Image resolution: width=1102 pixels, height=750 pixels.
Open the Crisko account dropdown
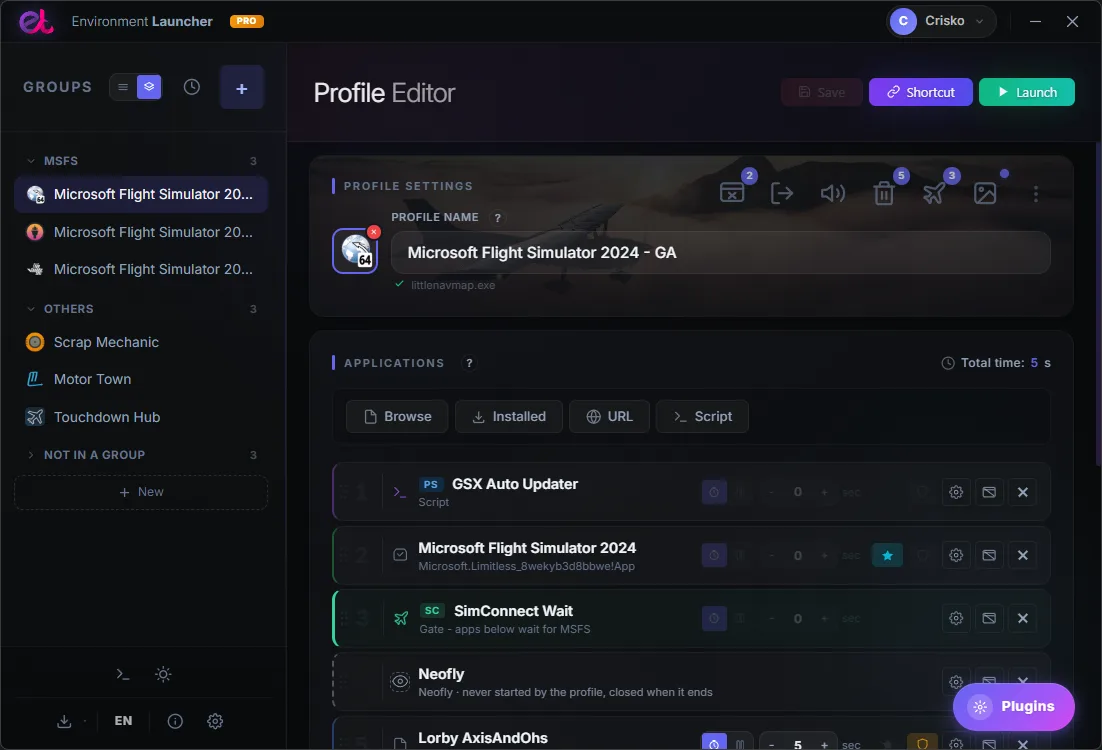click(x=941, y=21)
